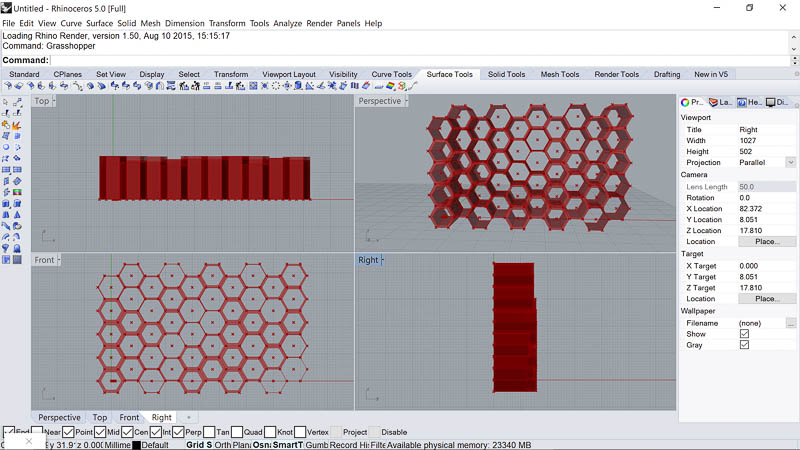This screenshot has width=800, height=450.
Task: Toggle the Near object snap checkbox
Action: point(37,432)
